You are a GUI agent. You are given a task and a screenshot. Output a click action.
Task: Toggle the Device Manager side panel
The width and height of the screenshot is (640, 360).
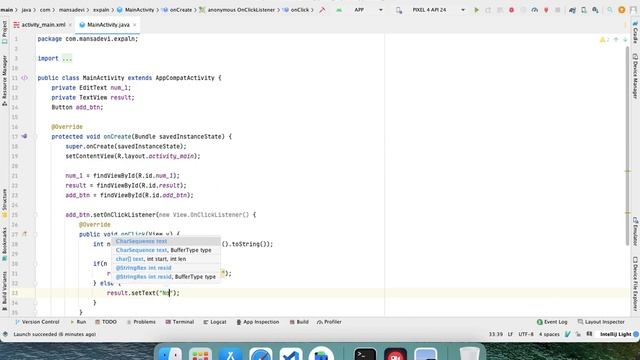click(x=635, y=76)
